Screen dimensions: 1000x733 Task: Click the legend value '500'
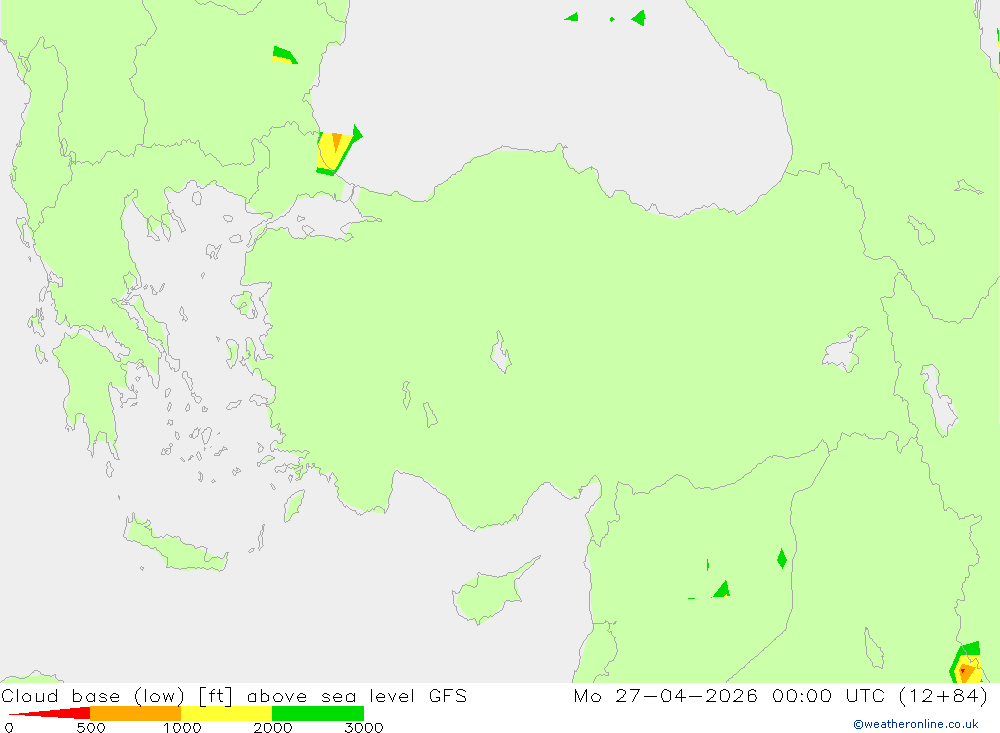(x=91, y=727)
